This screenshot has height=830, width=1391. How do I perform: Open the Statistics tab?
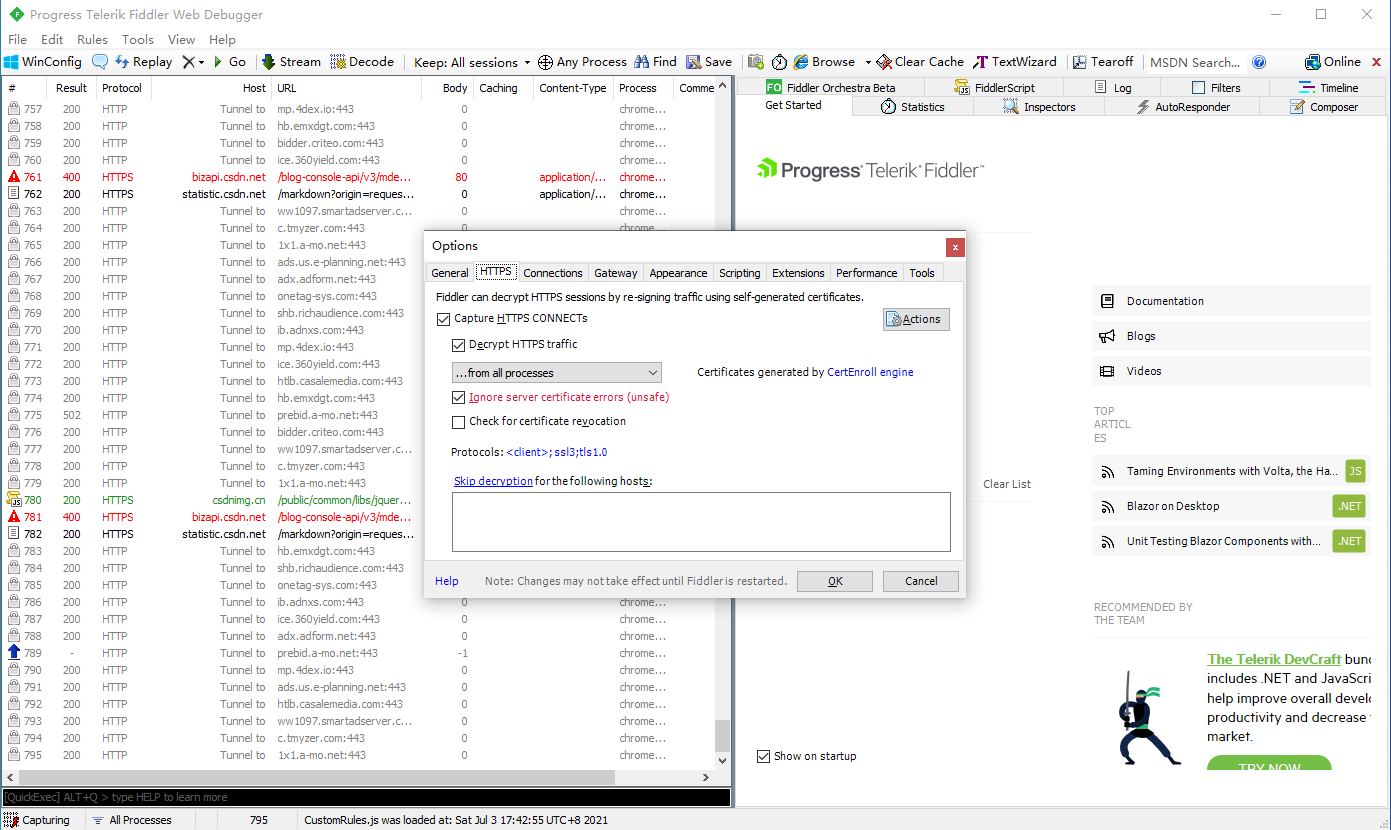(912, 107)
